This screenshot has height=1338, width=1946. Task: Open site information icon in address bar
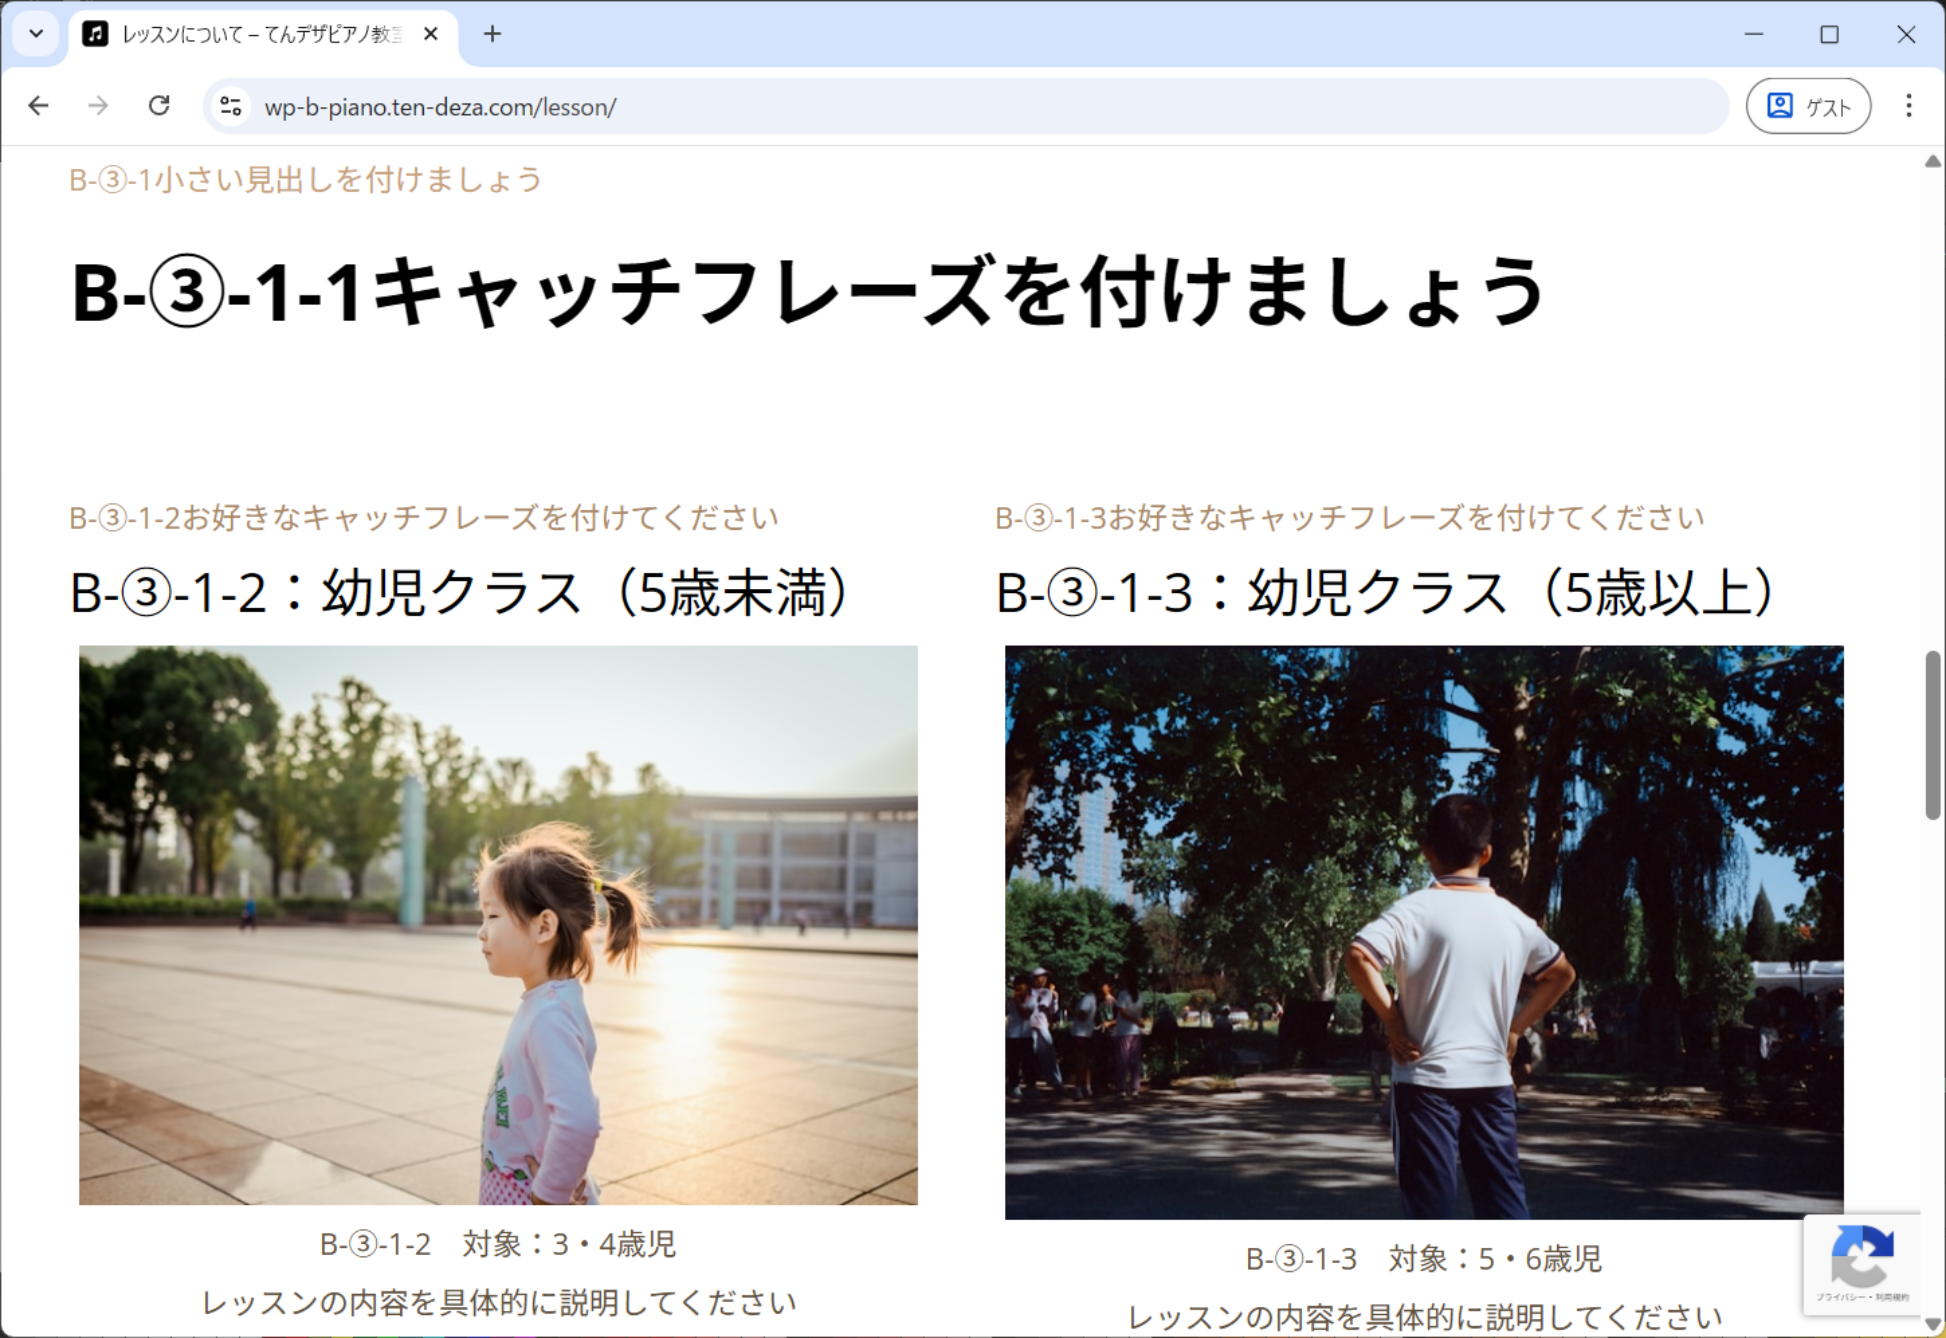[231, 106]
